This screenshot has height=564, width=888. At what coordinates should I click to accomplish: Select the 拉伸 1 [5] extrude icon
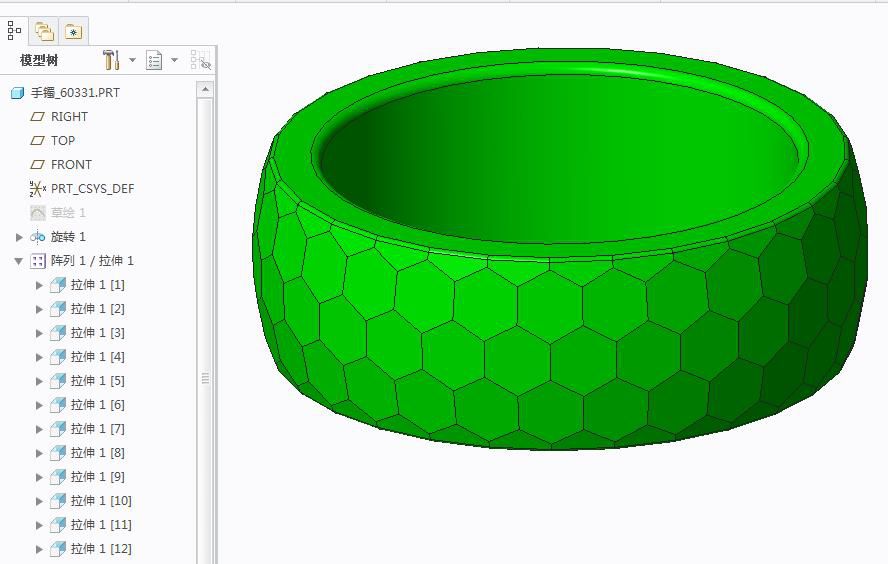[x=58, y=381]
